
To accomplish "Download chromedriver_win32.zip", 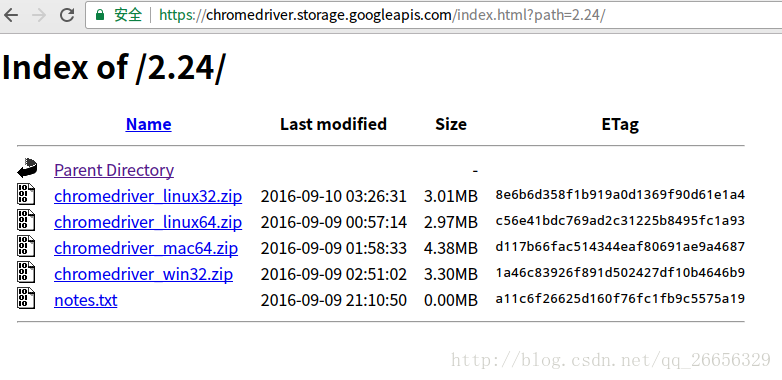I will pos(144,274).
